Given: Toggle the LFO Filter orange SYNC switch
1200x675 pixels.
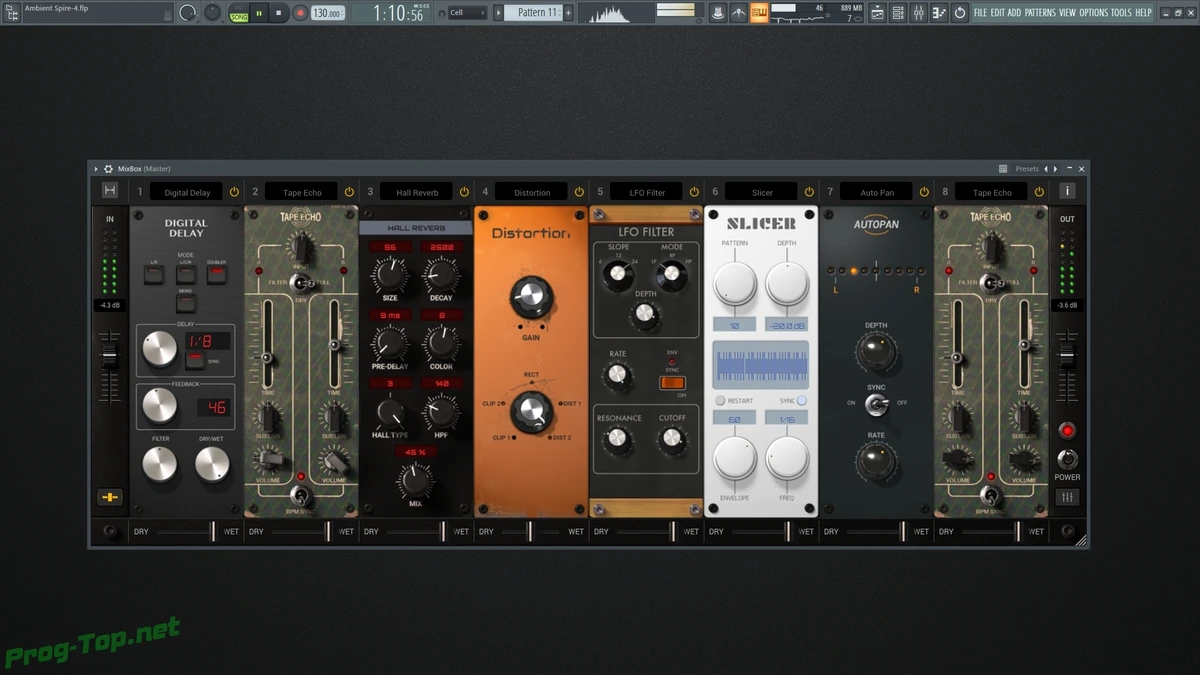Looking at the screenshot, I should [x=672, y=382].
